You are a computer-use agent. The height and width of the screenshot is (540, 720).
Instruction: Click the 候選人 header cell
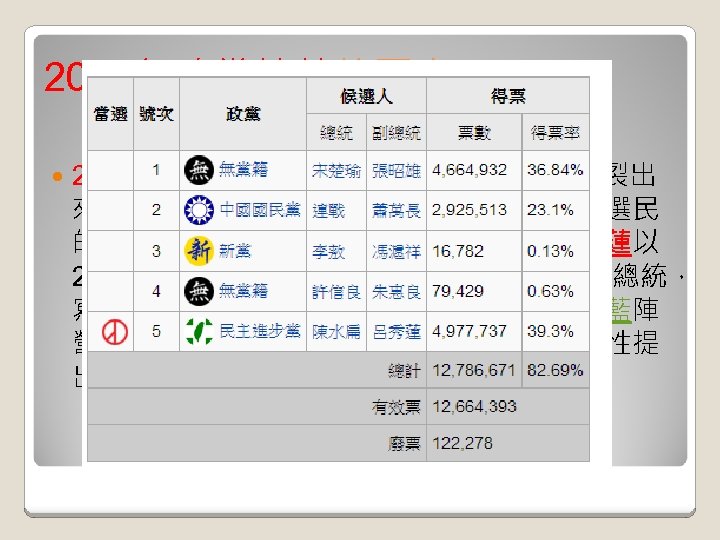(366, 96)
